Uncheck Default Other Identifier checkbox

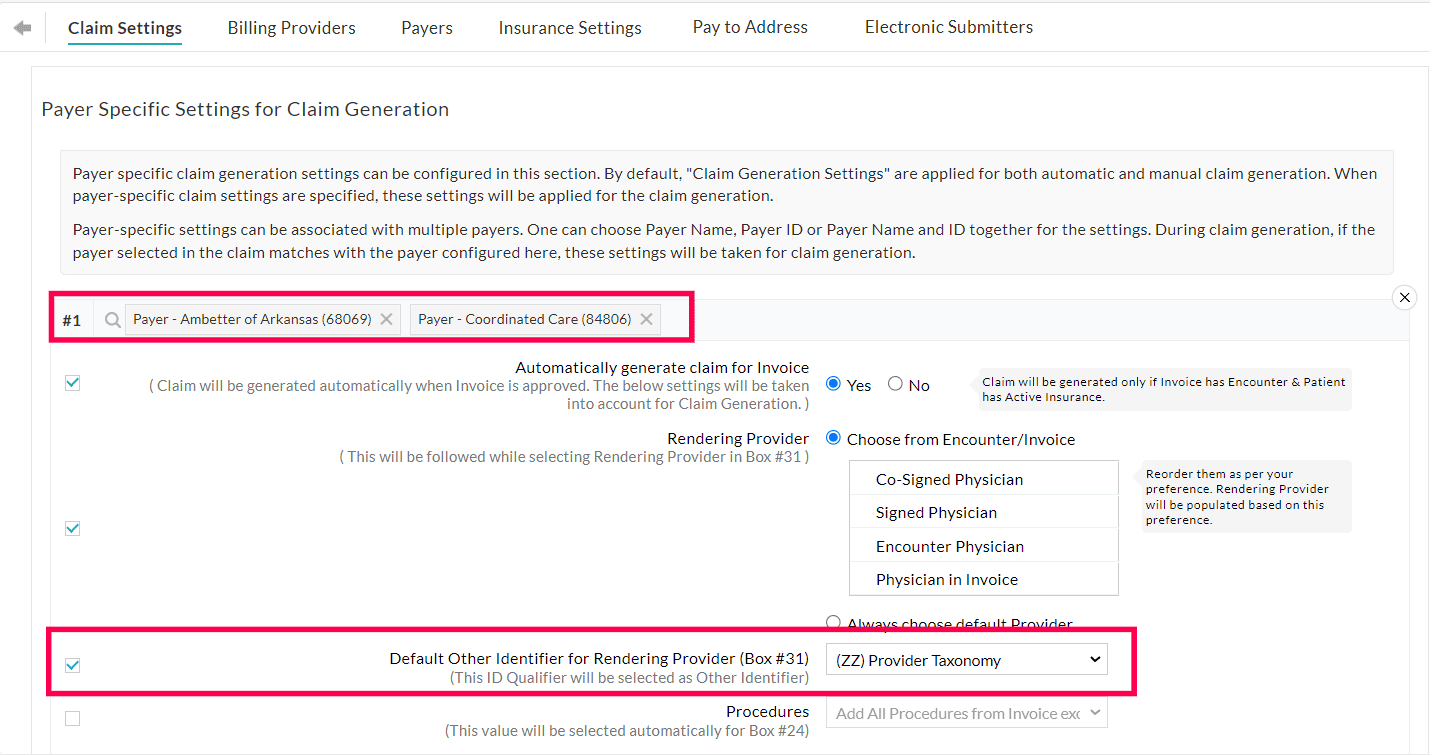click(72, 665)
